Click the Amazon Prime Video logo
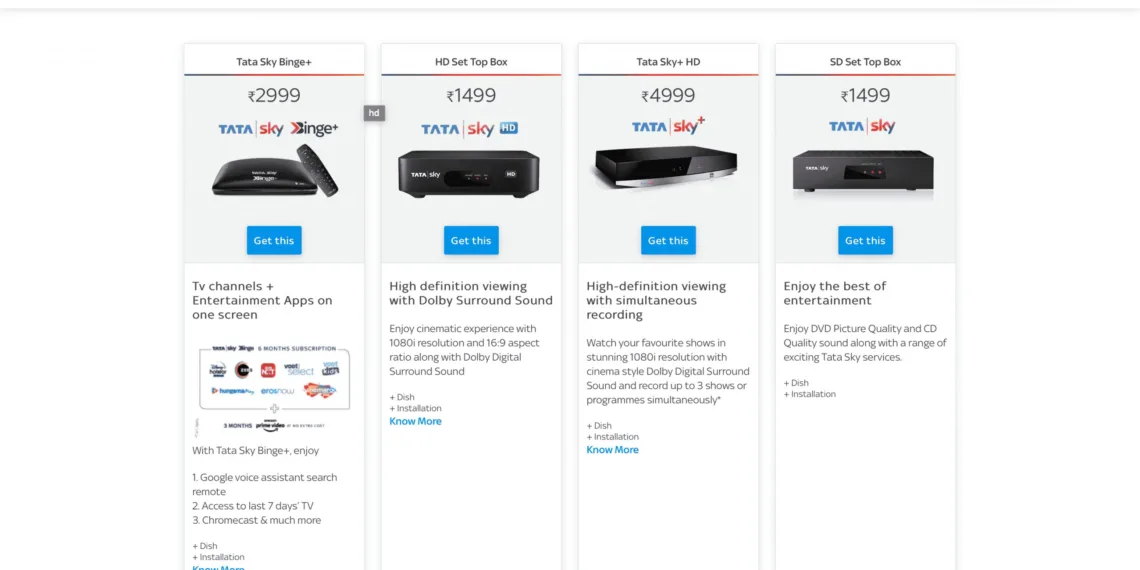Viewport: 1140px width, 570px height. 270,425
